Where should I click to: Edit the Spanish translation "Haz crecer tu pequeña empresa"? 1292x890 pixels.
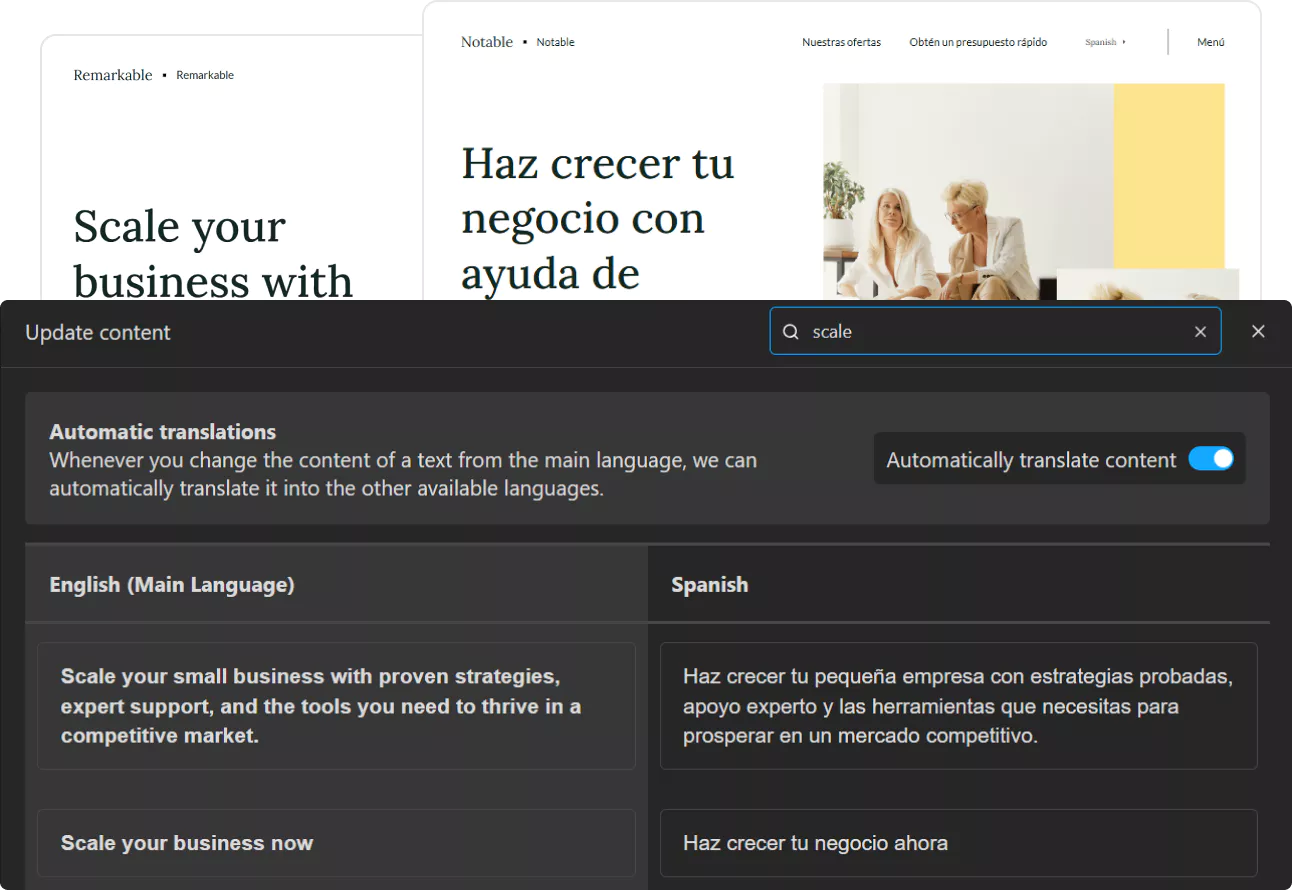pos(957,706)
